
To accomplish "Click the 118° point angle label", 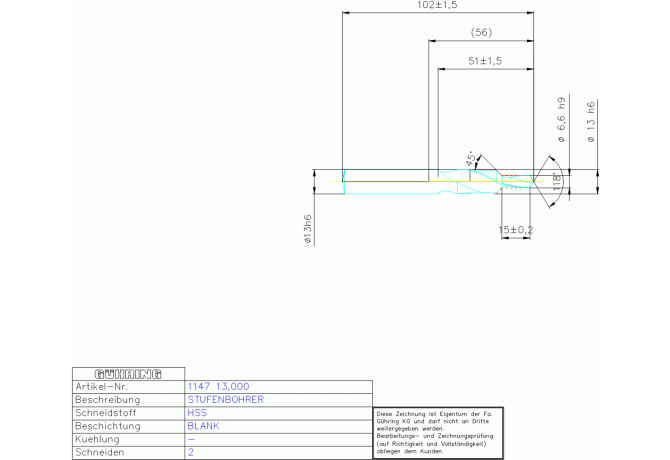I will (556, 182).
